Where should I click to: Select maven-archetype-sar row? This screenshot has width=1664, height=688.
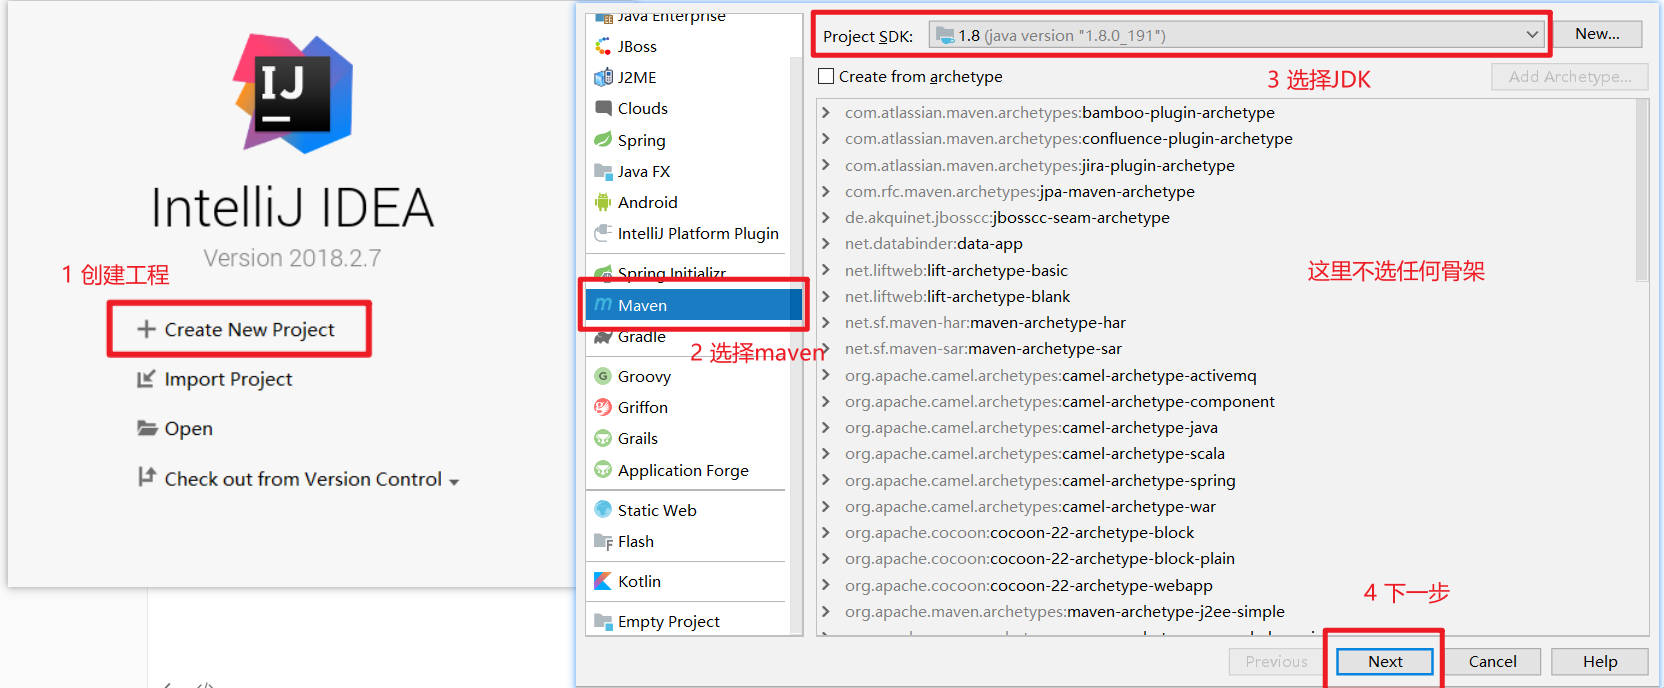1226,348
